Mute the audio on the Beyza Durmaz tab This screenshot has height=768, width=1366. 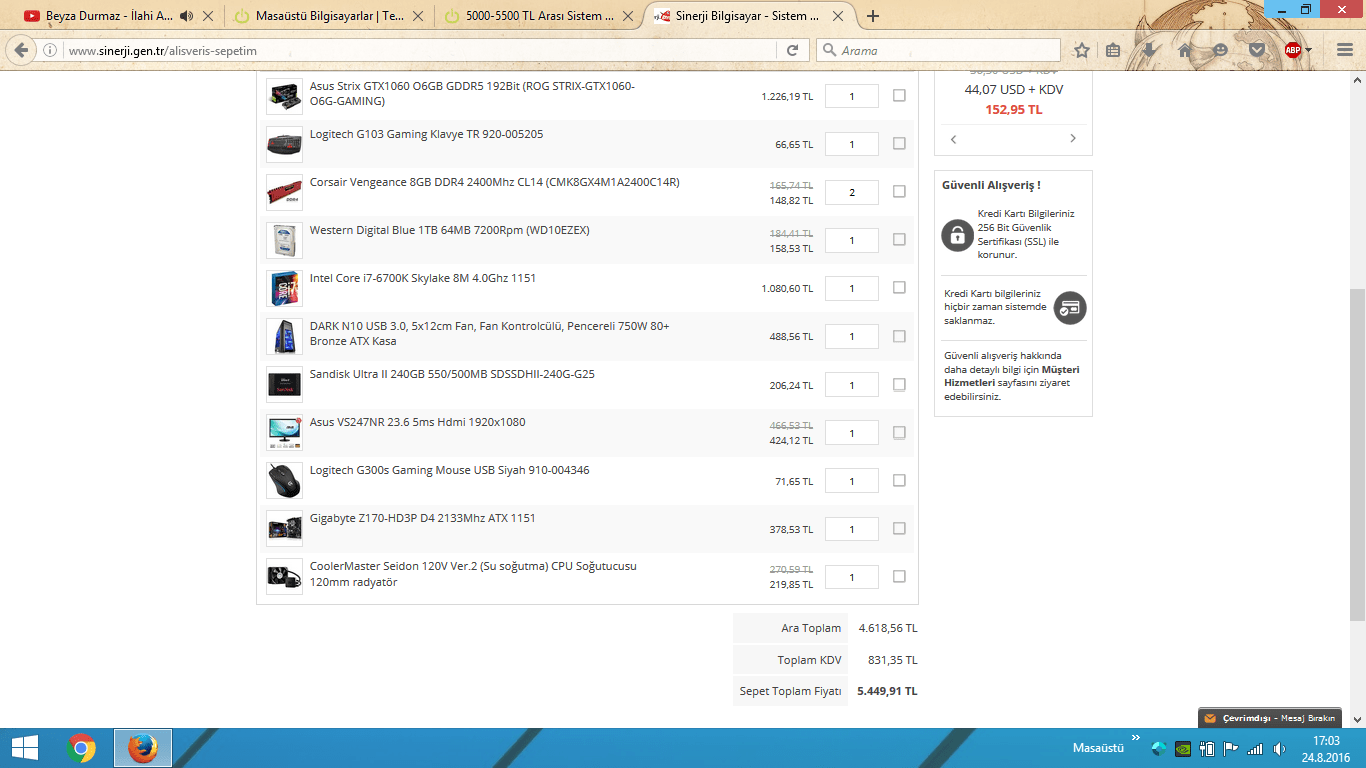coord(186,16)
